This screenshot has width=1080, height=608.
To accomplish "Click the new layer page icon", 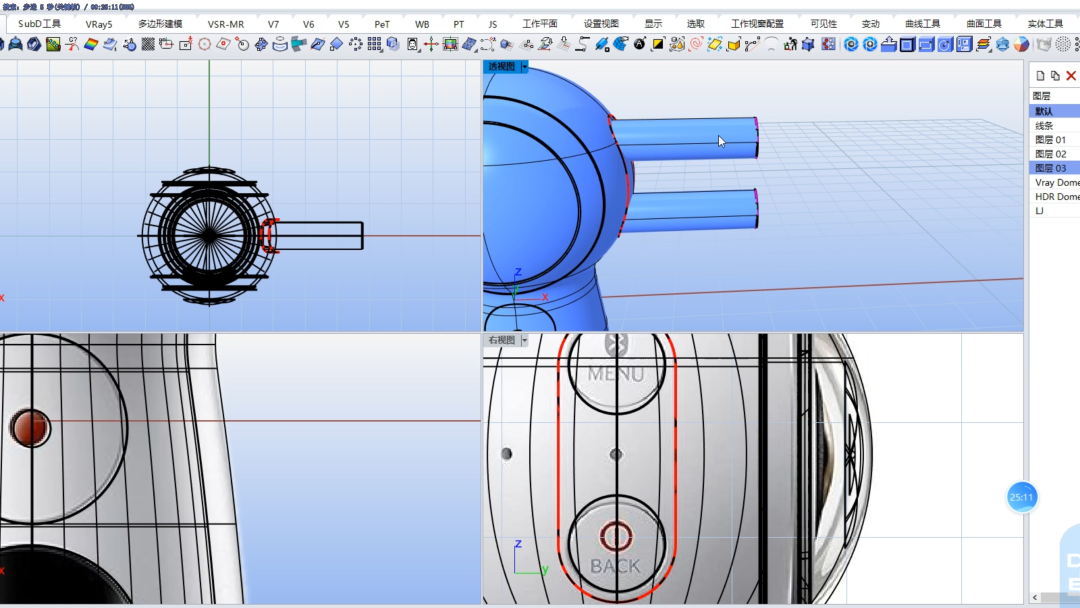I will pos(1040,76).
